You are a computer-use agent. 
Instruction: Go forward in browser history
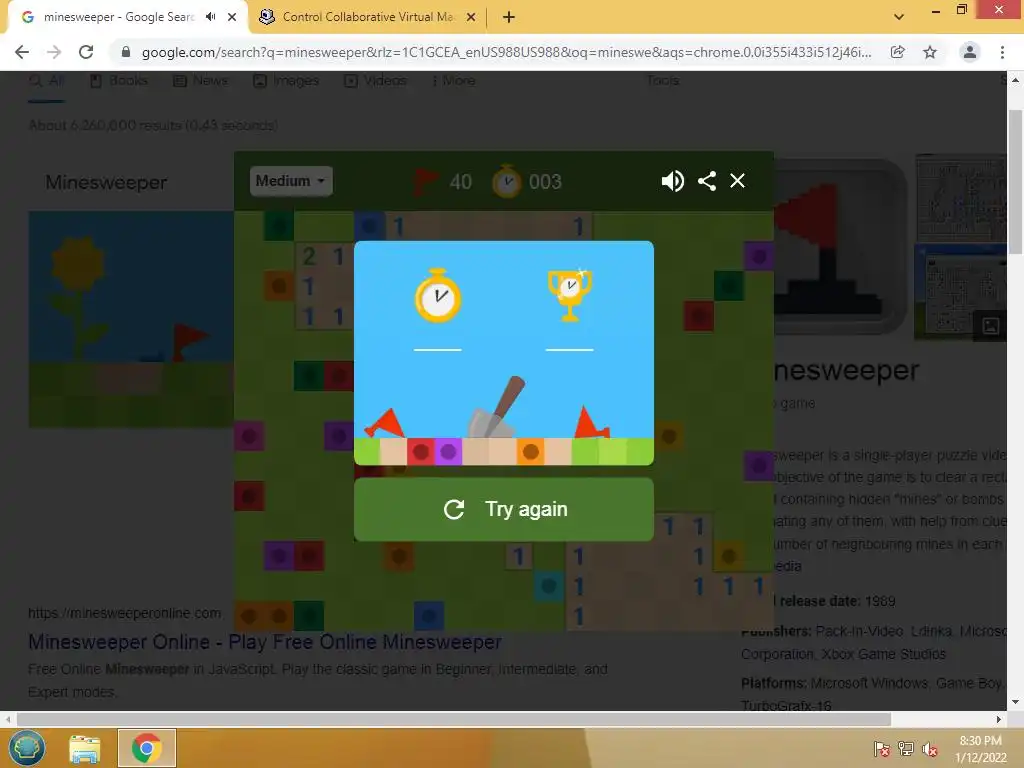click(54, 52)
